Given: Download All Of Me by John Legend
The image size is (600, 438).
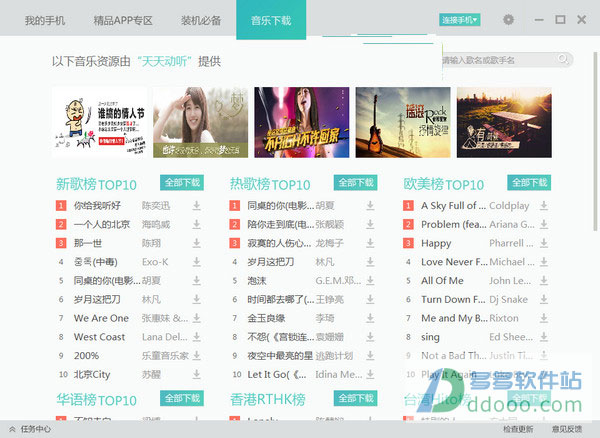Looking at the screenshot, I should pyautogui.click(x=544, y=281).
